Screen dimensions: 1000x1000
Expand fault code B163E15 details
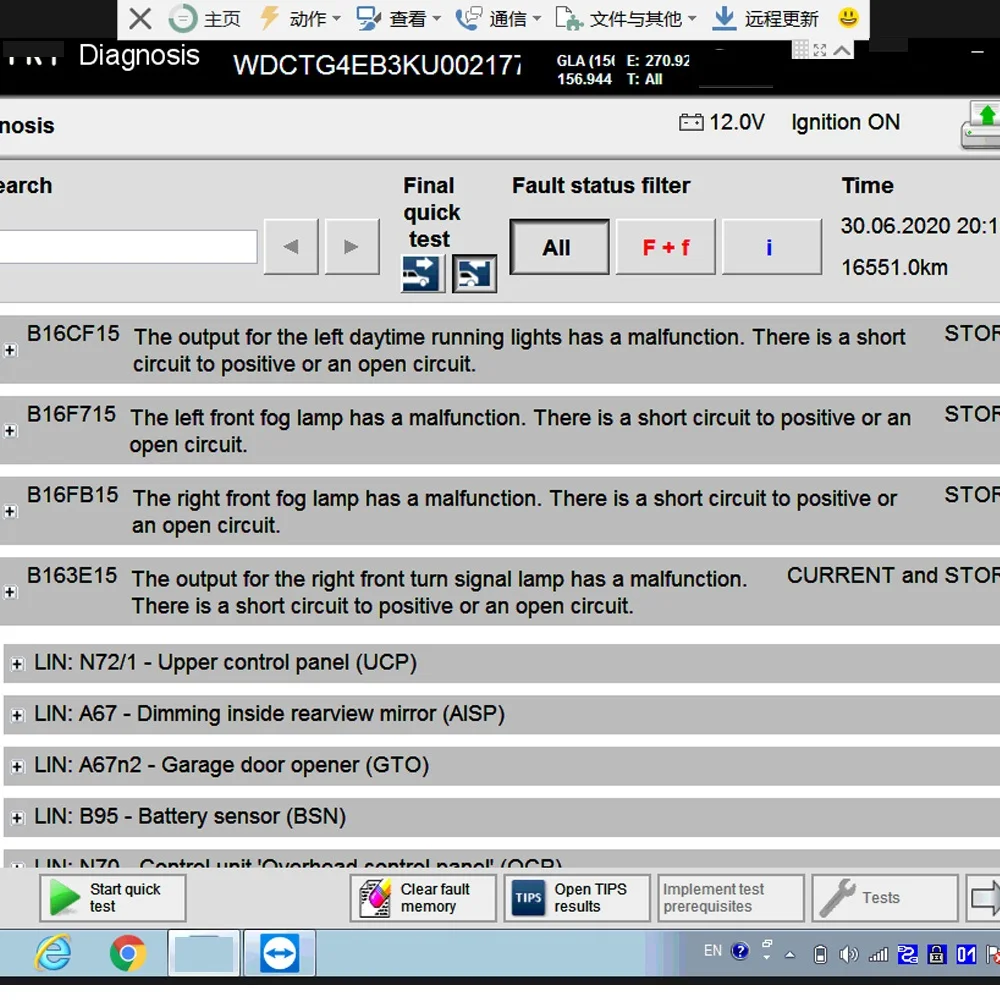(10, 592)
